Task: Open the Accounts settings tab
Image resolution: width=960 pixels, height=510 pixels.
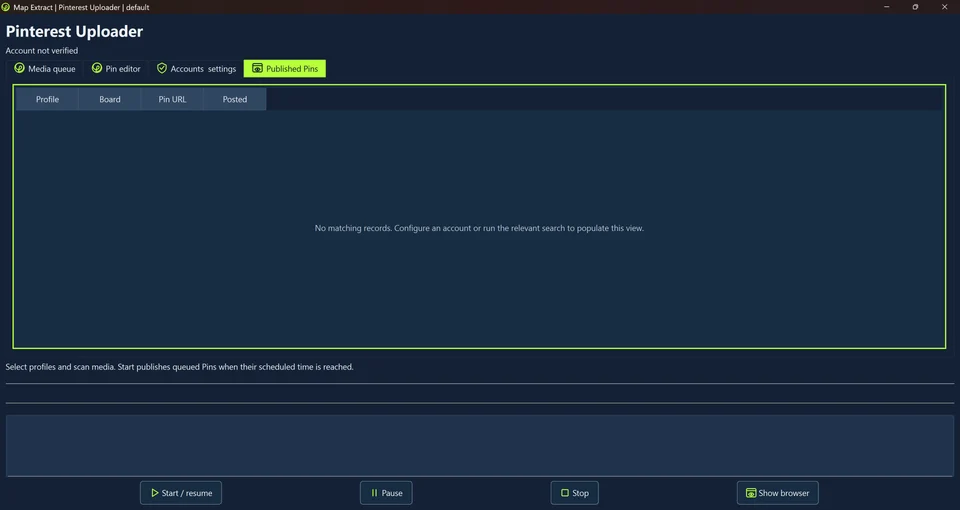Action: [197, 69]
